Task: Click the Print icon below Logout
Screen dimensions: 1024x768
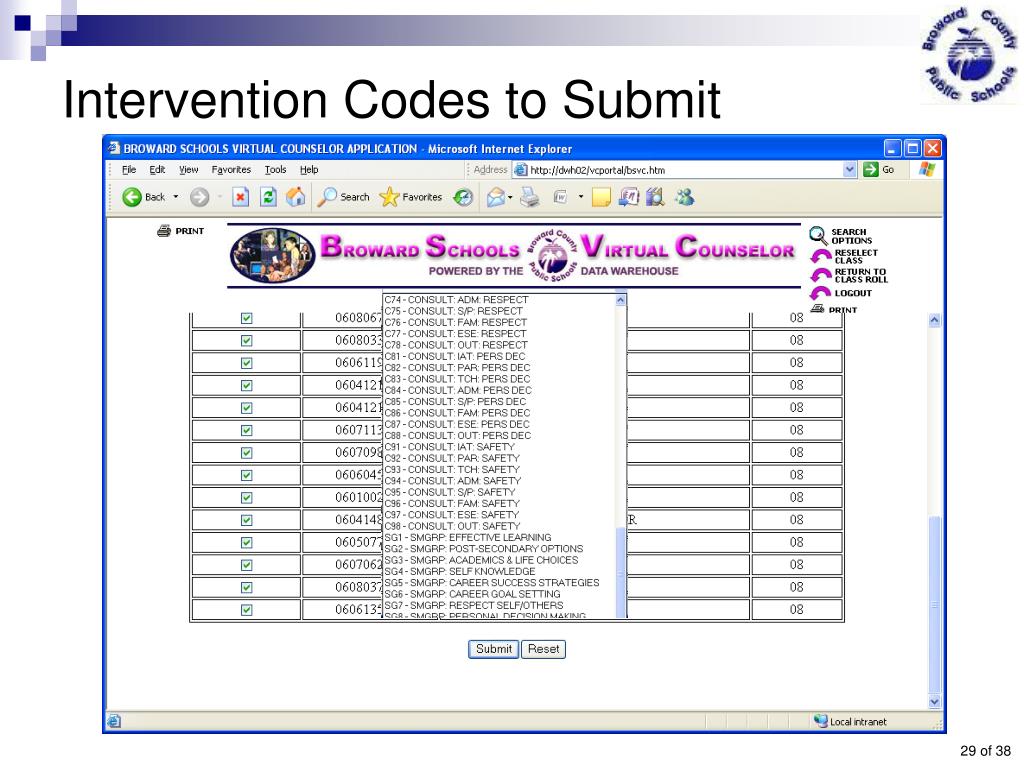Action: coord(818,308)
